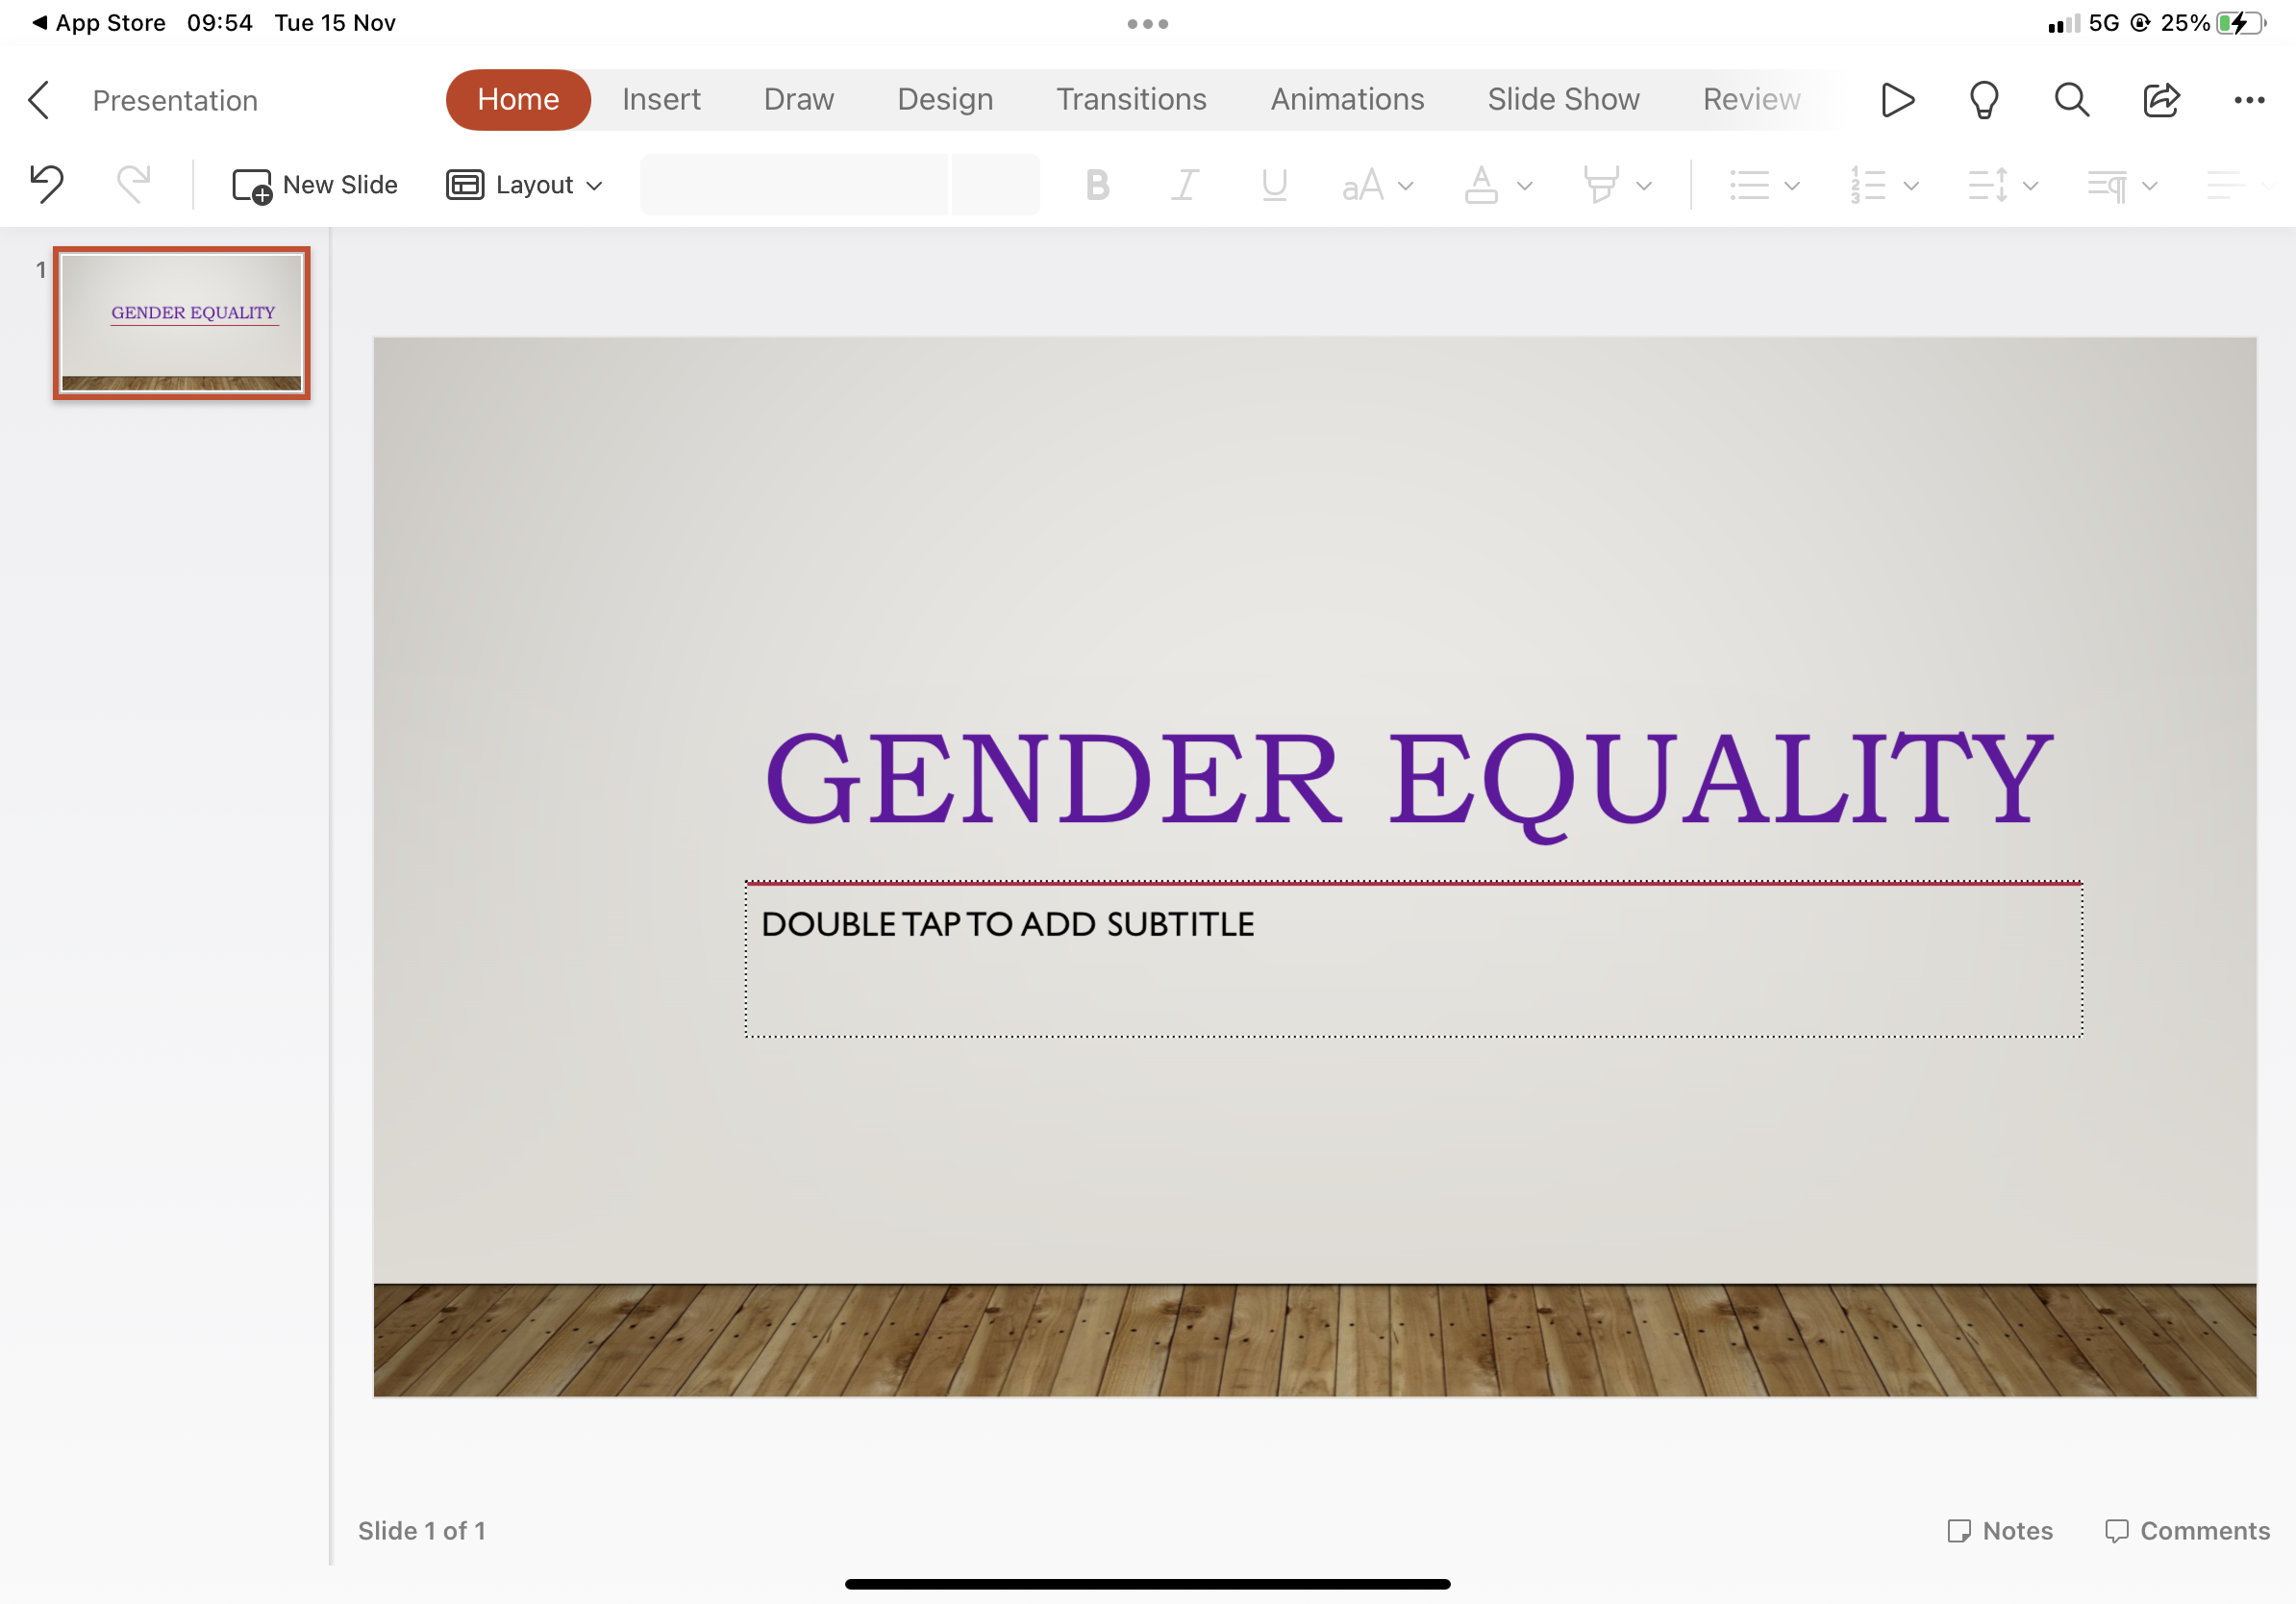Toggle Italic formatting
Image resolution: width=2296 pixels, height=1604 pixels.
1185,185
